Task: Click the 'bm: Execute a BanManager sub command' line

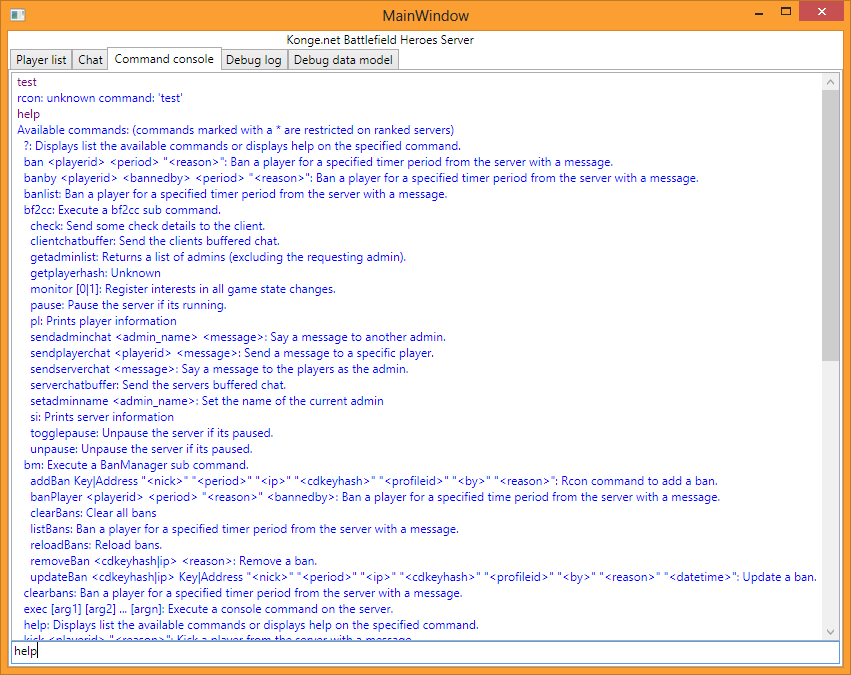Action: click(x=136, y=465)
